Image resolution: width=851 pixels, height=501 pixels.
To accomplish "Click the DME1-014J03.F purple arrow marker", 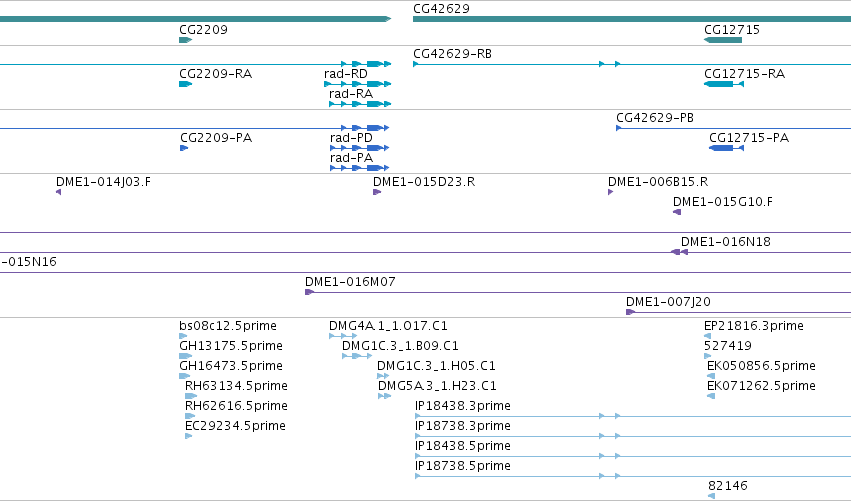I will click(x=59, y=192).
